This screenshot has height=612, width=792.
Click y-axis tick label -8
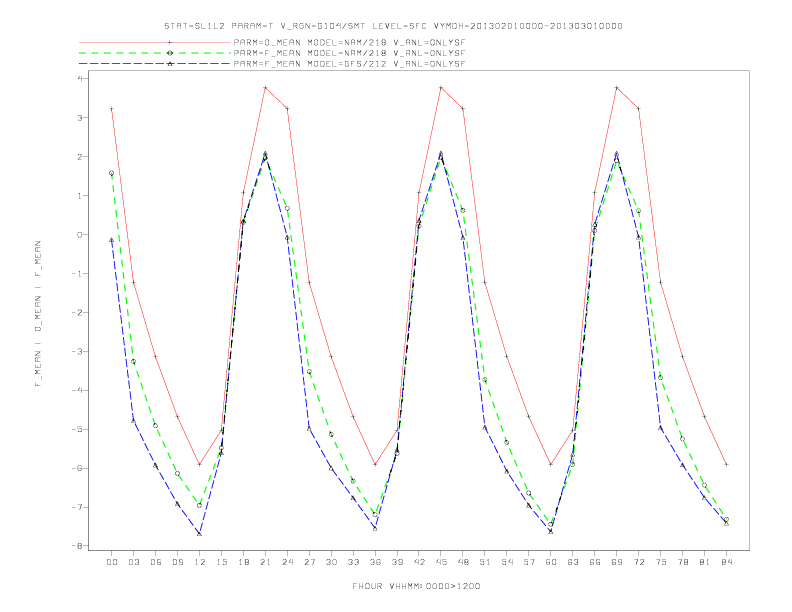[77, 546]
